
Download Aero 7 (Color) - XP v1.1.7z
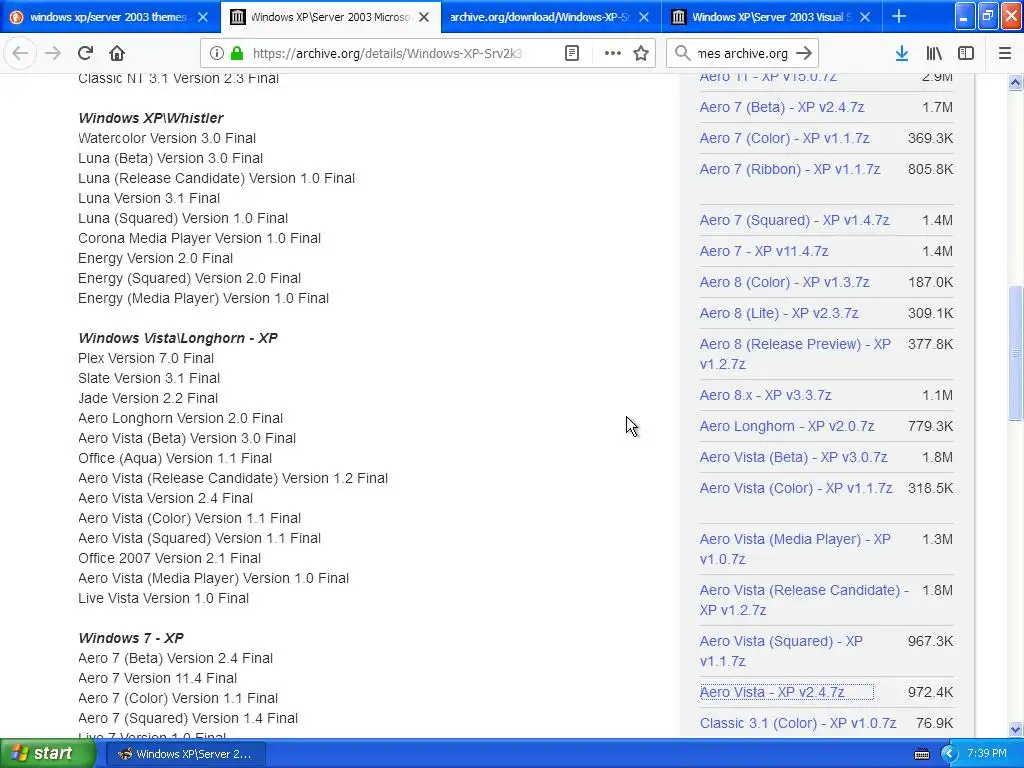(784, 138)
